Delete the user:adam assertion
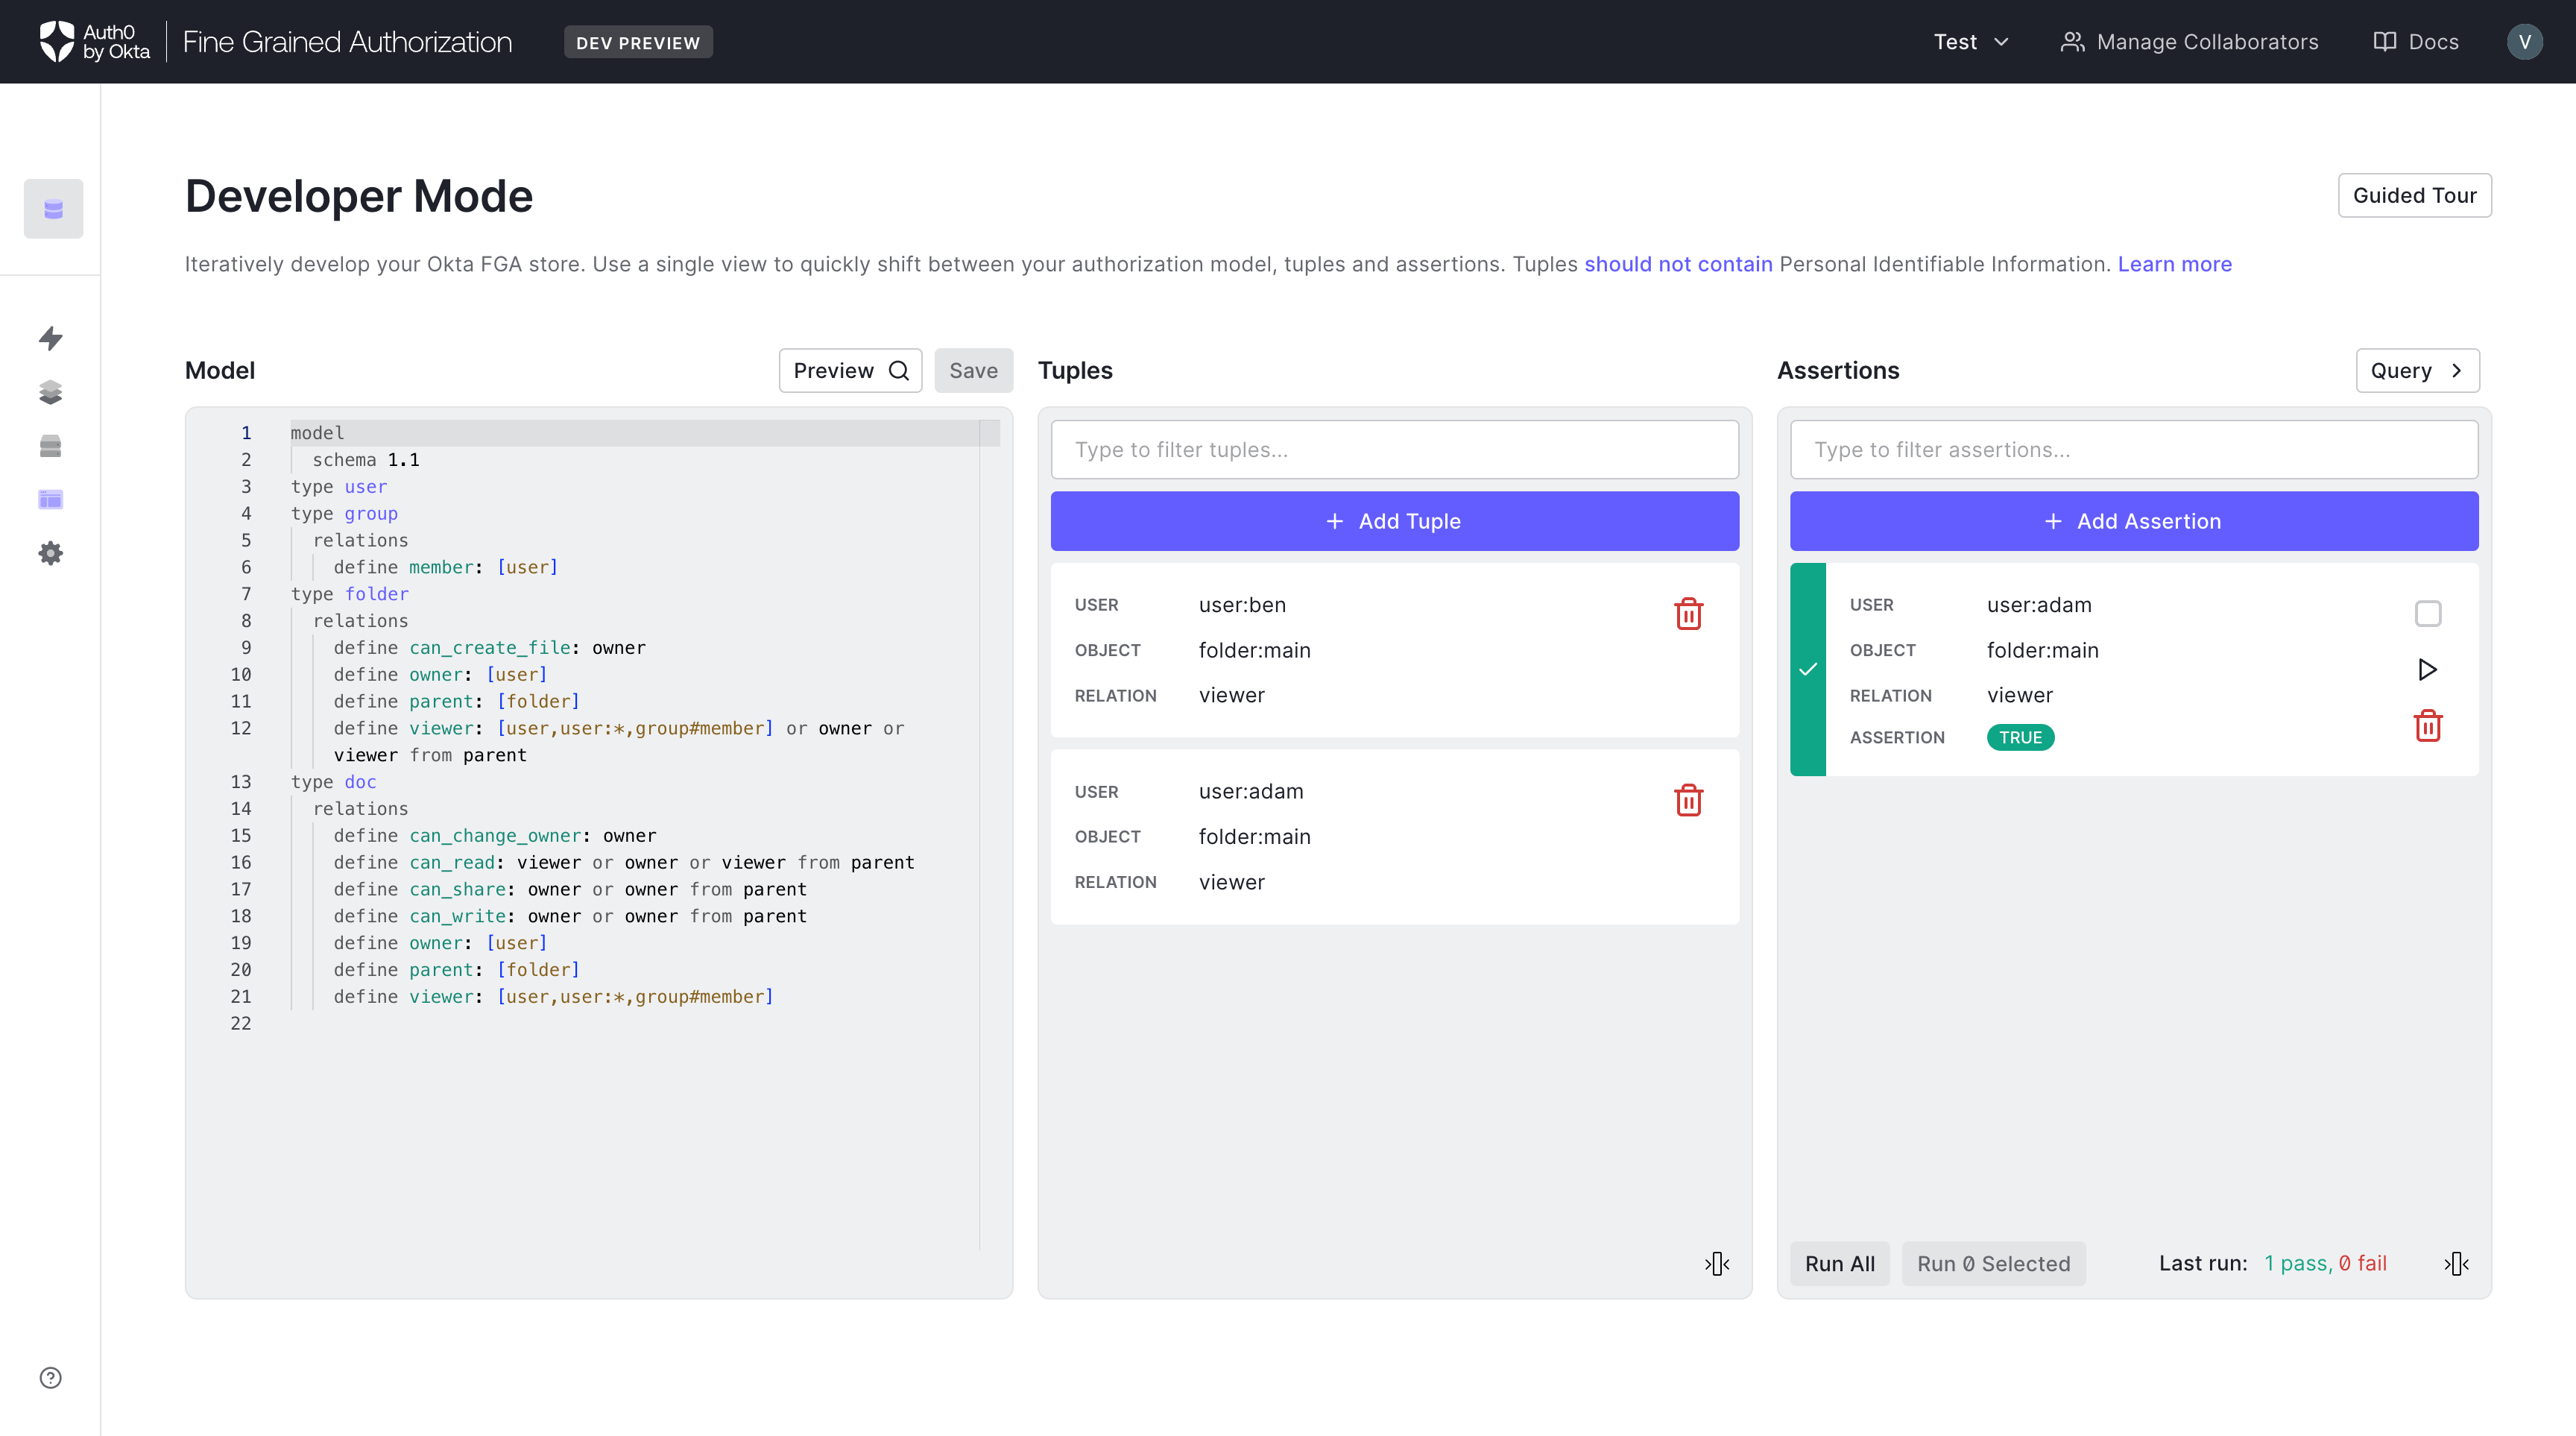 2427,726
